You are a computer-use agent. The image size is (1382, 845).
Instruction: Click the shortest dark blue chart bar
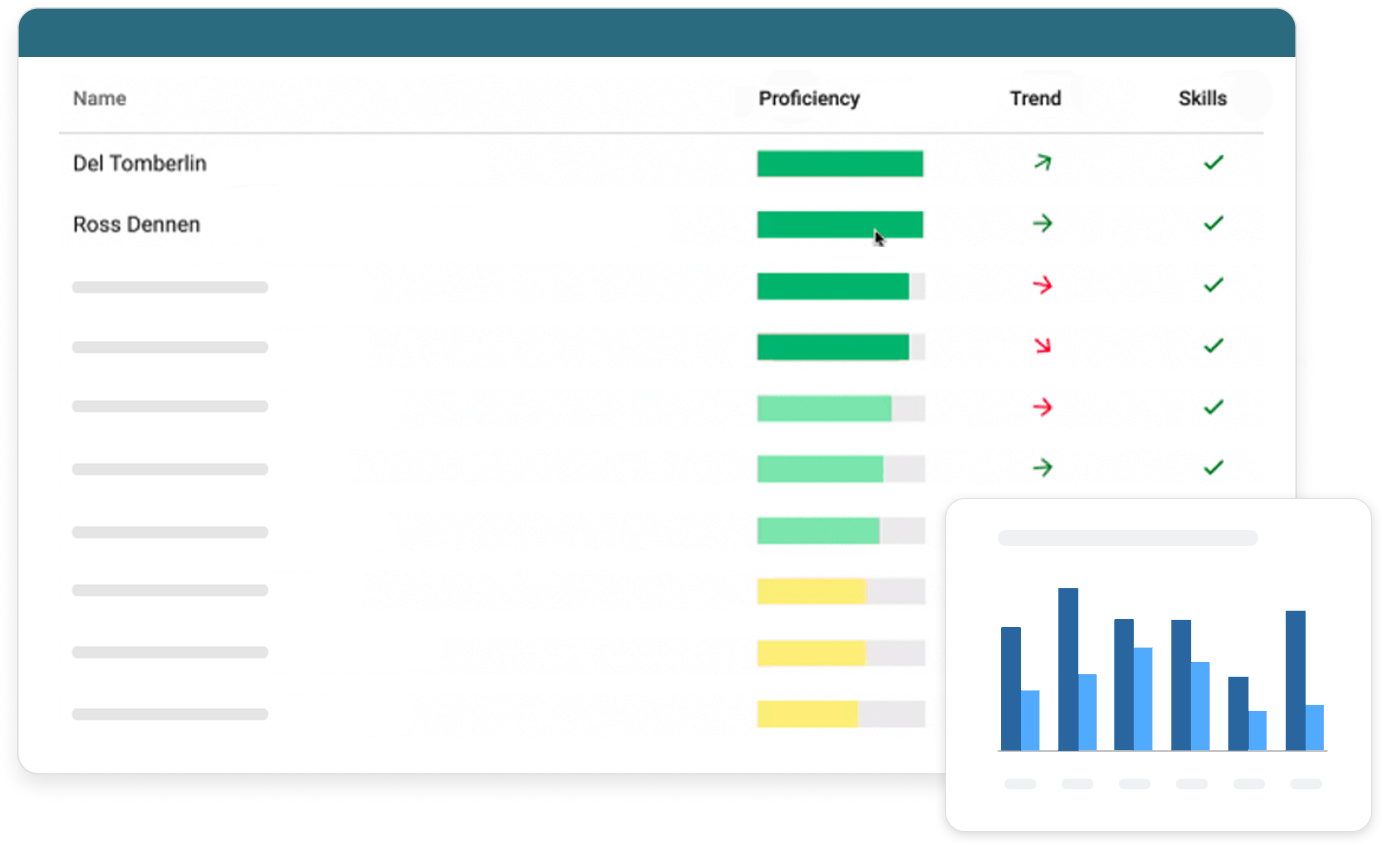coord(1238,713)
